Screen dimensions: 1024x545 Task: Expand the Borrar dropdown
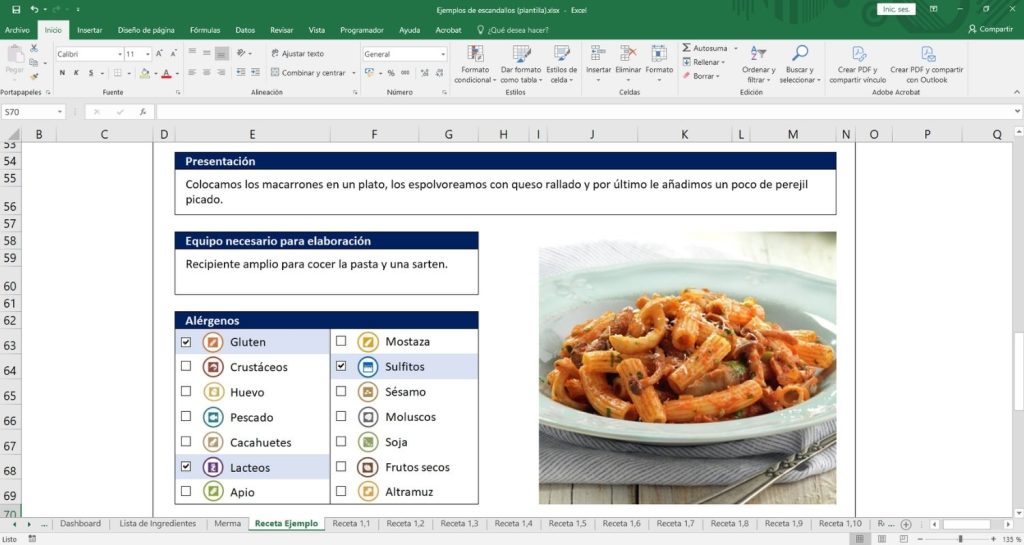[718, 76]
